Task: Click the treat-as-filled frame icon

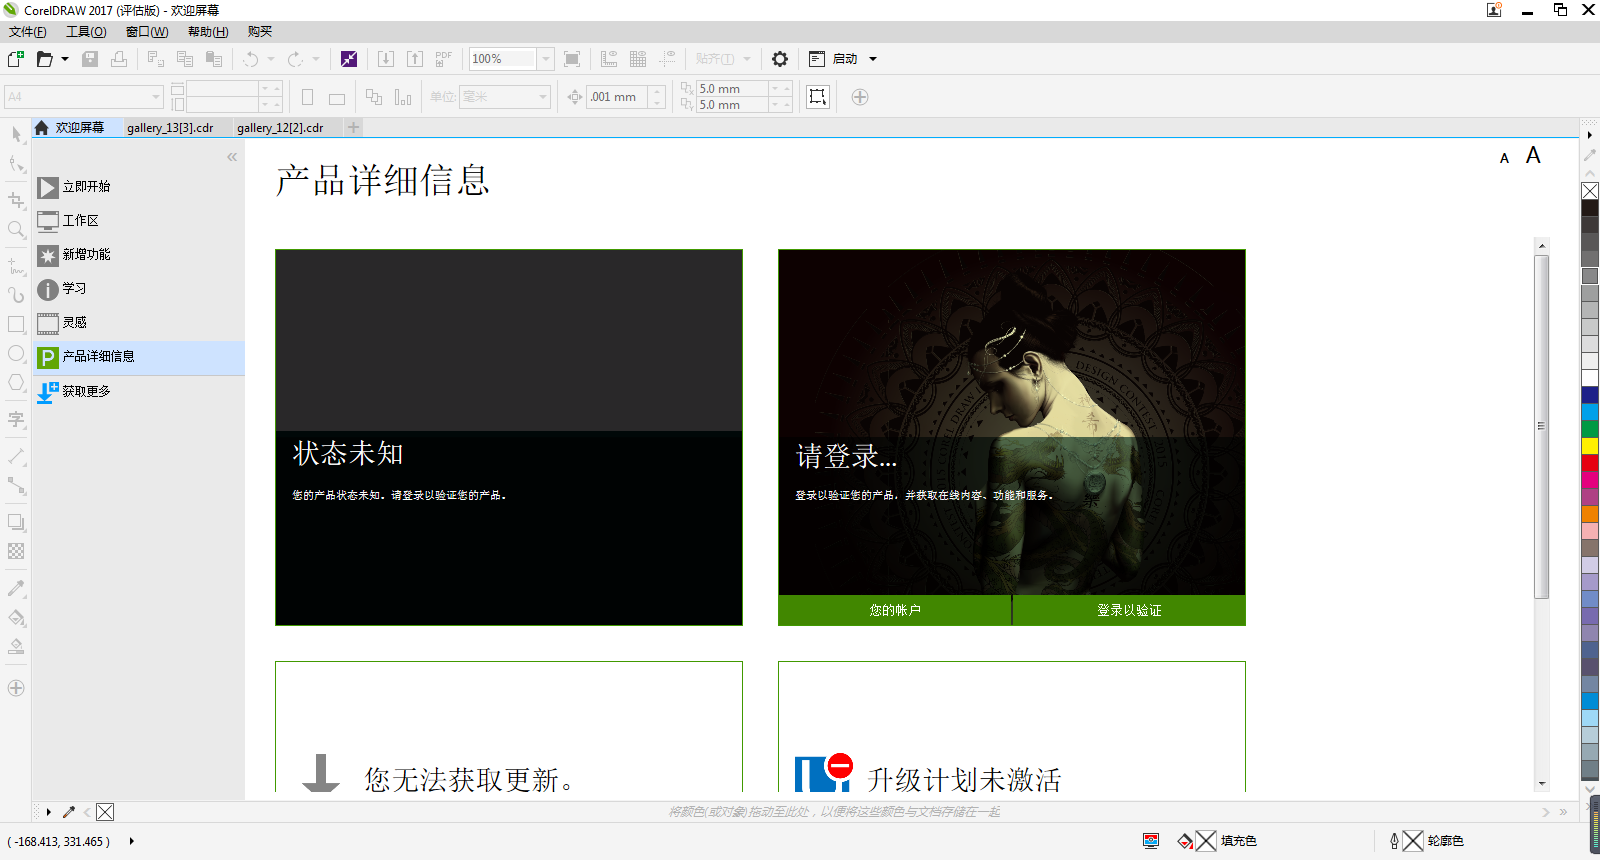Action: tap(818, 97)
